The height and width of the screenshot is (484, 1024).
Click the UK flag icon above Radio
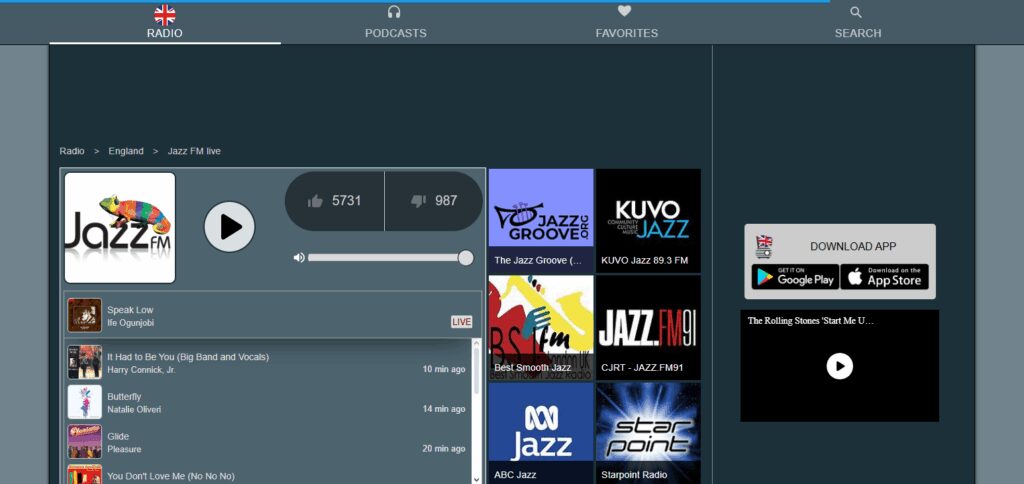tap(165, 14)
